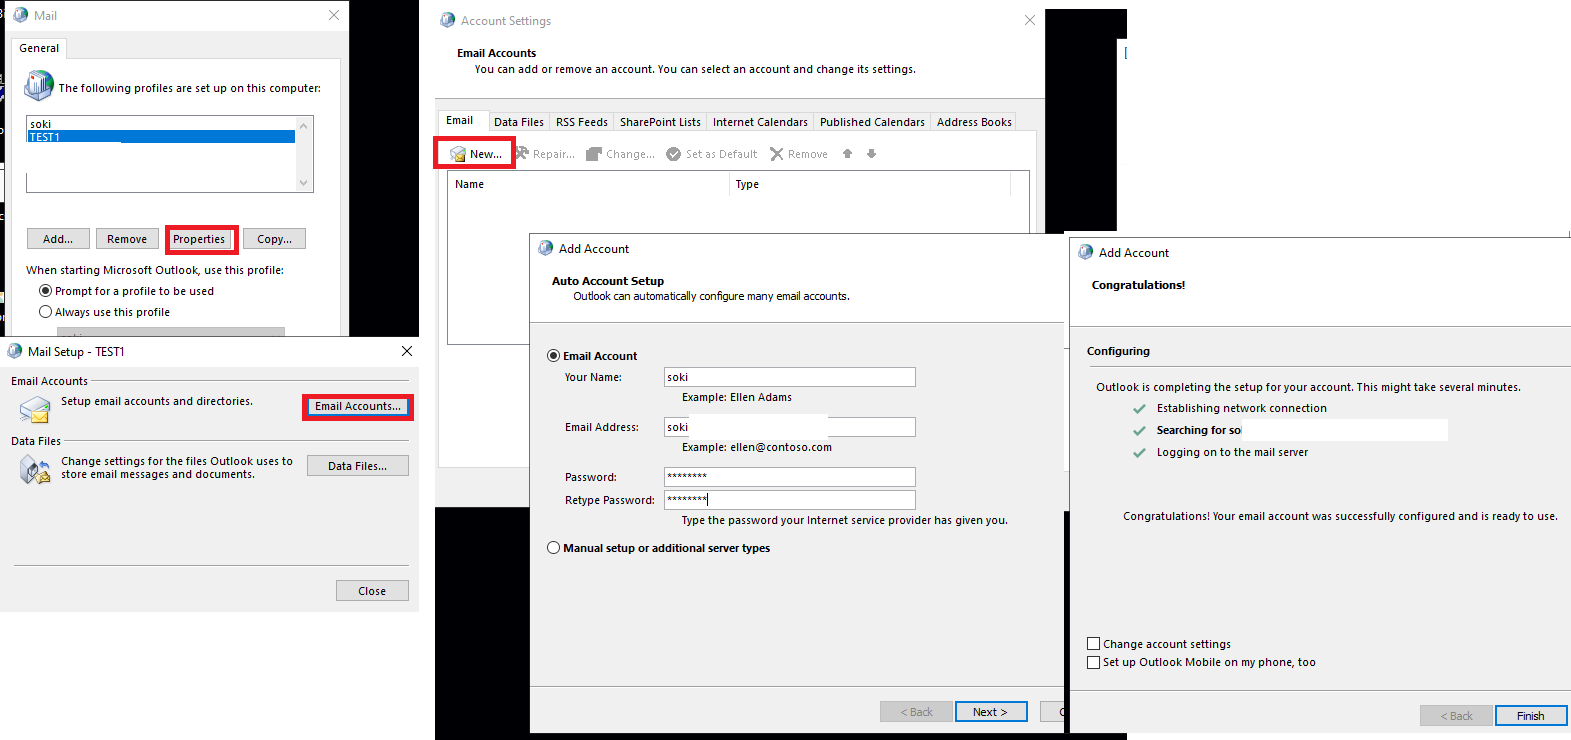
Task: Click the Your Name input field
Action: point(790,377)
